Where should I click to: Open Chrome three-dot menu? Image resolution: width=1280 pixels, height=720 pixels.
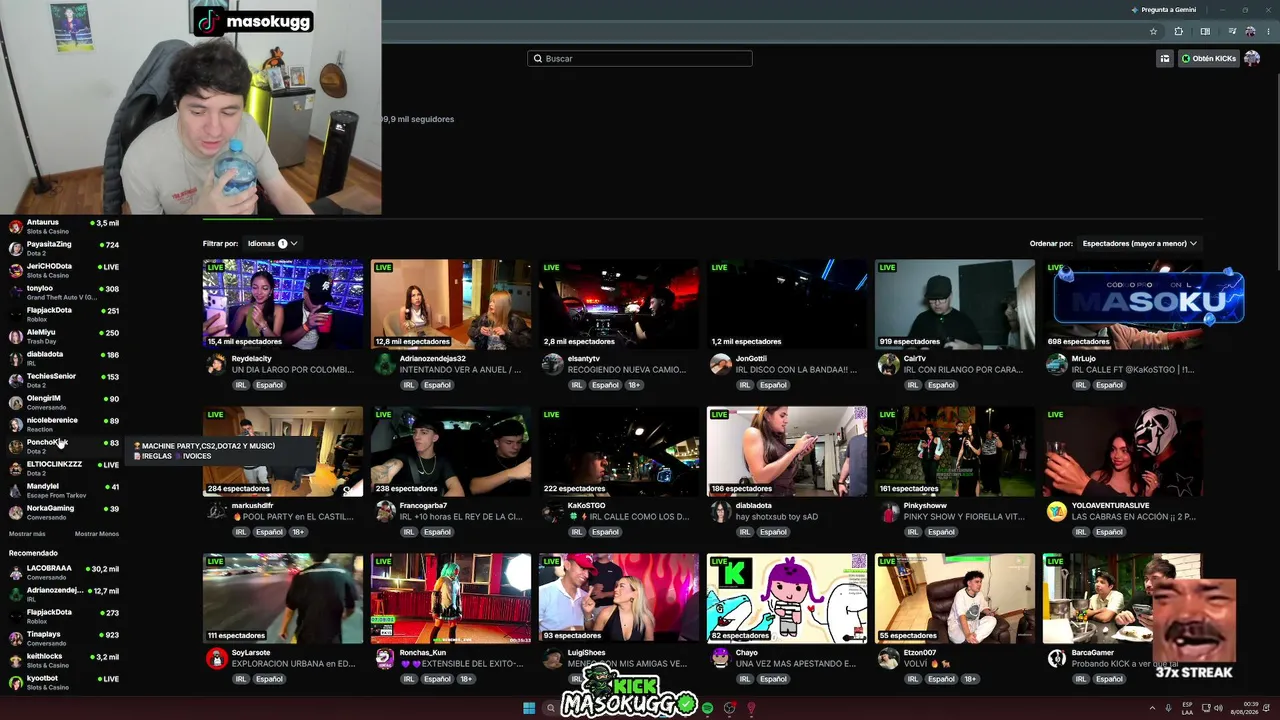coord(1268,31)
